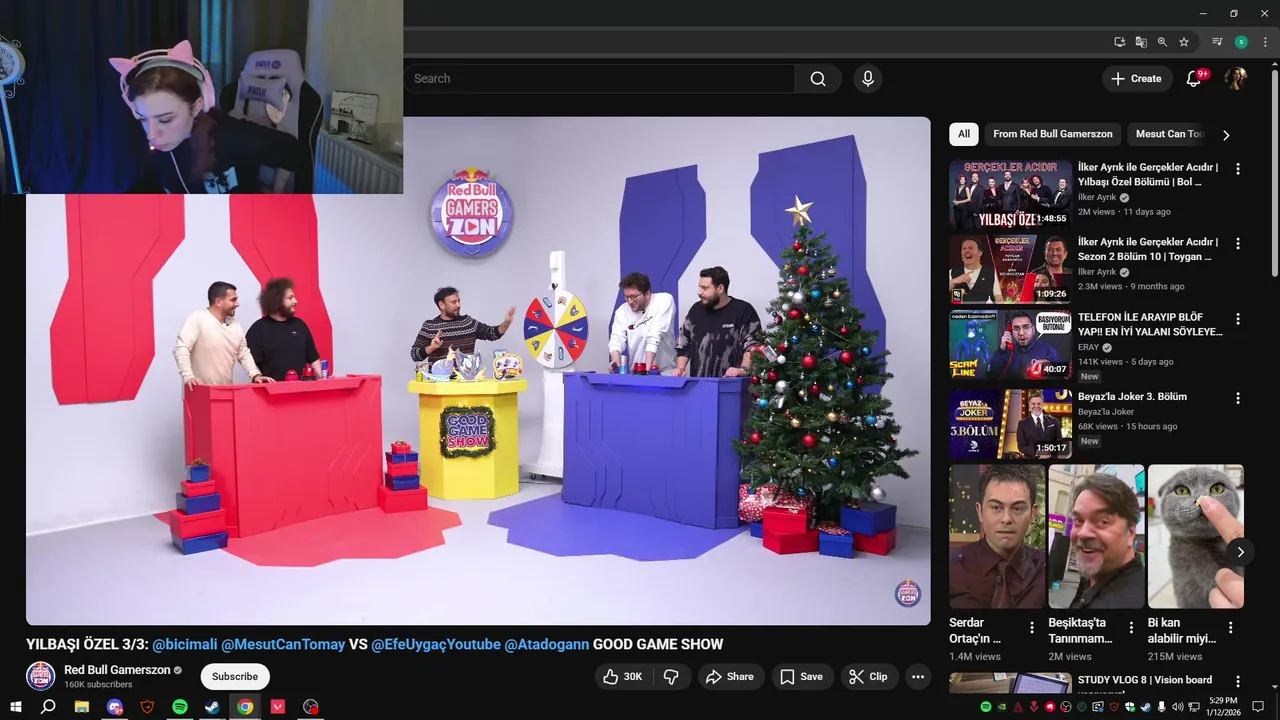1280x720 pixels.
Task: Click the YouTube search magnifier button
Action: (818, 79)
